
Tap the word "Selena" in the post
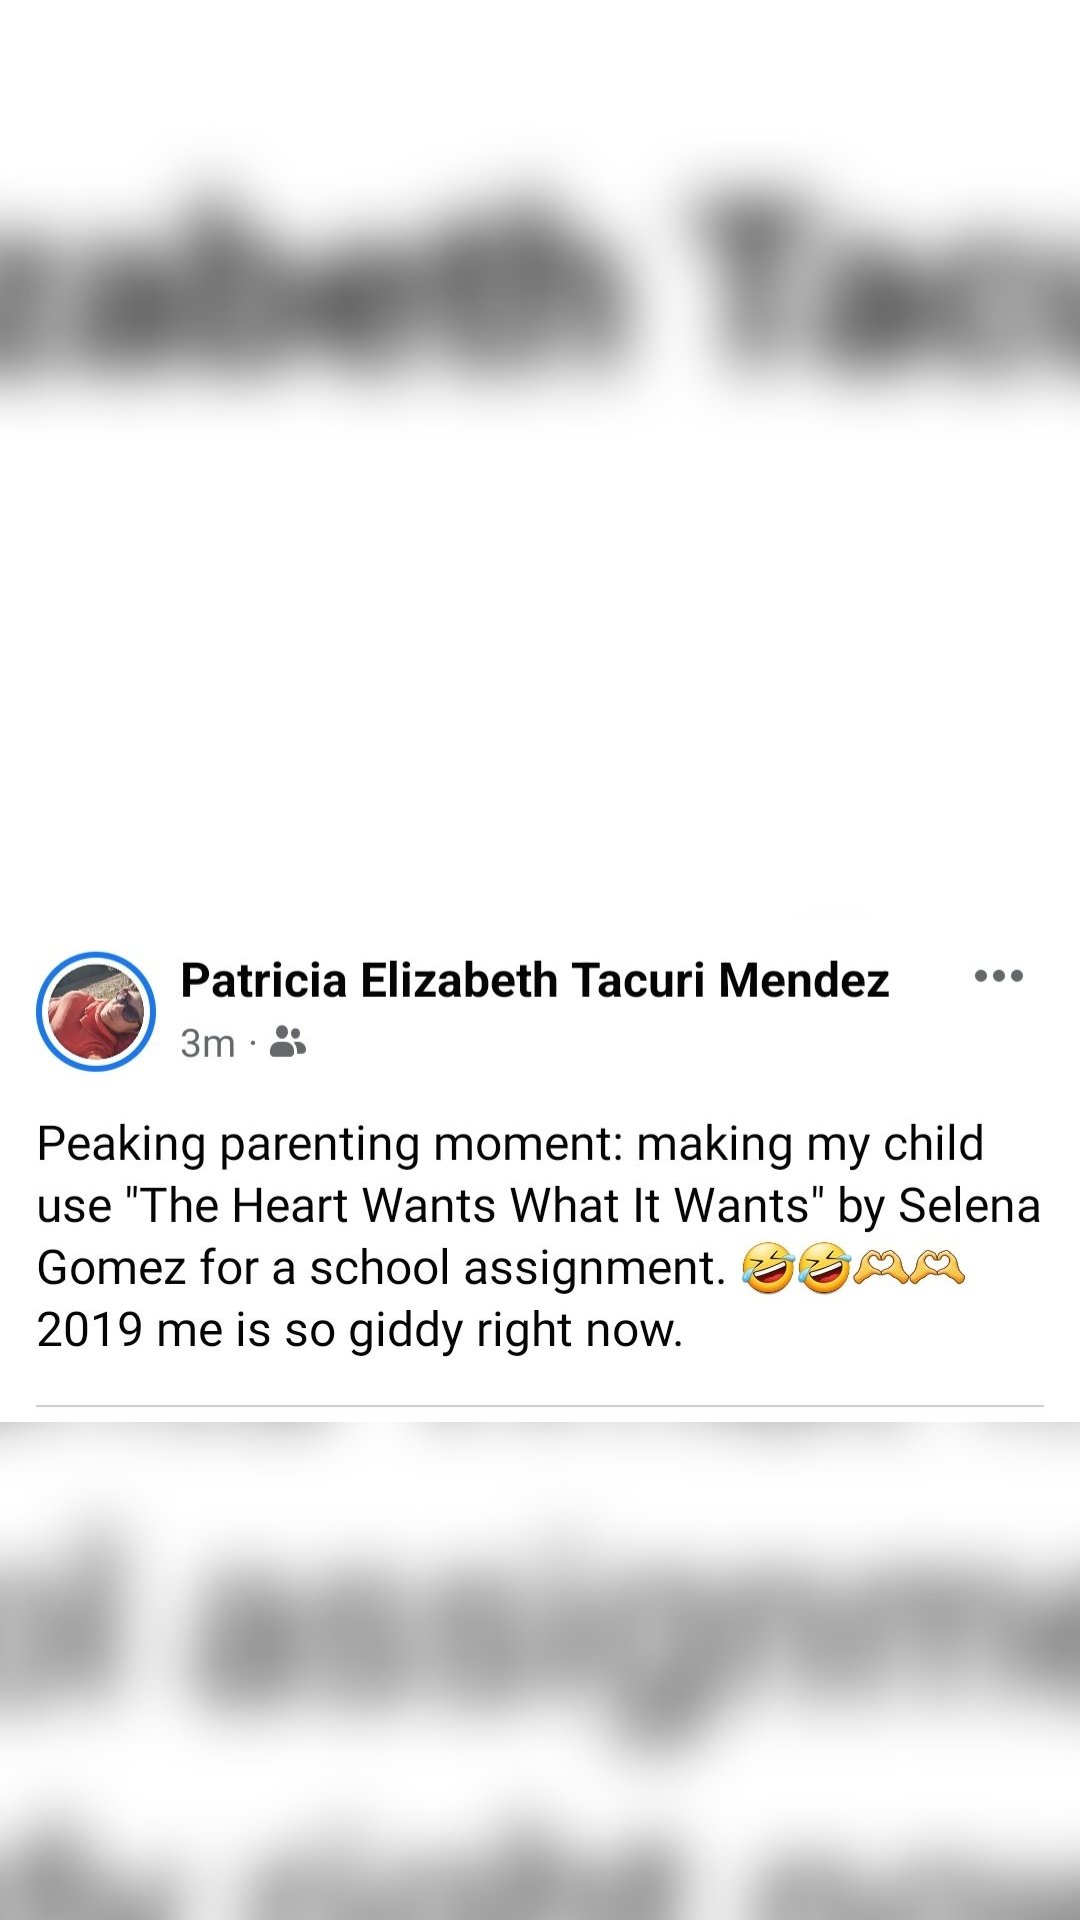(x=968, y=1206)
